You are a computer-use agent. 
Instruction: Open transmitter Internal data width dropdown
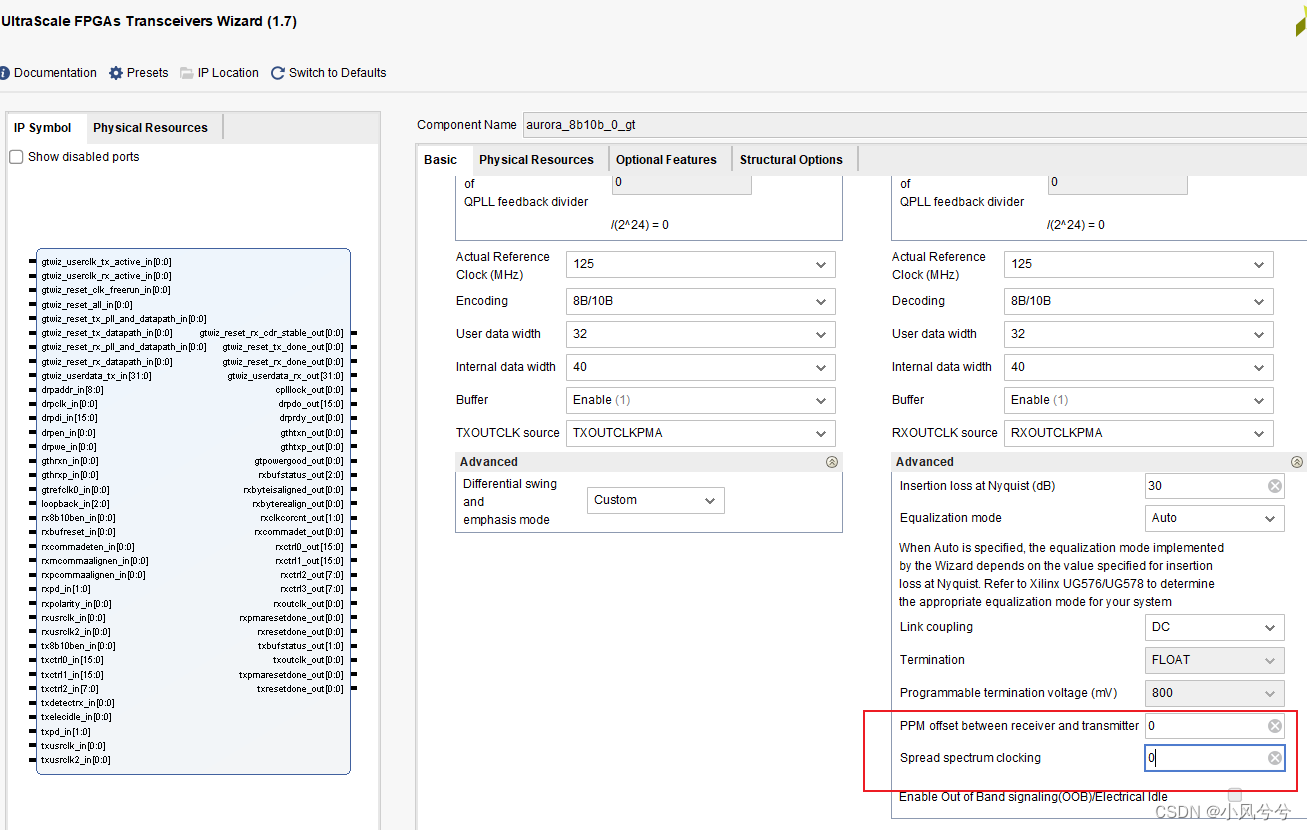click(x=701, y=367)
